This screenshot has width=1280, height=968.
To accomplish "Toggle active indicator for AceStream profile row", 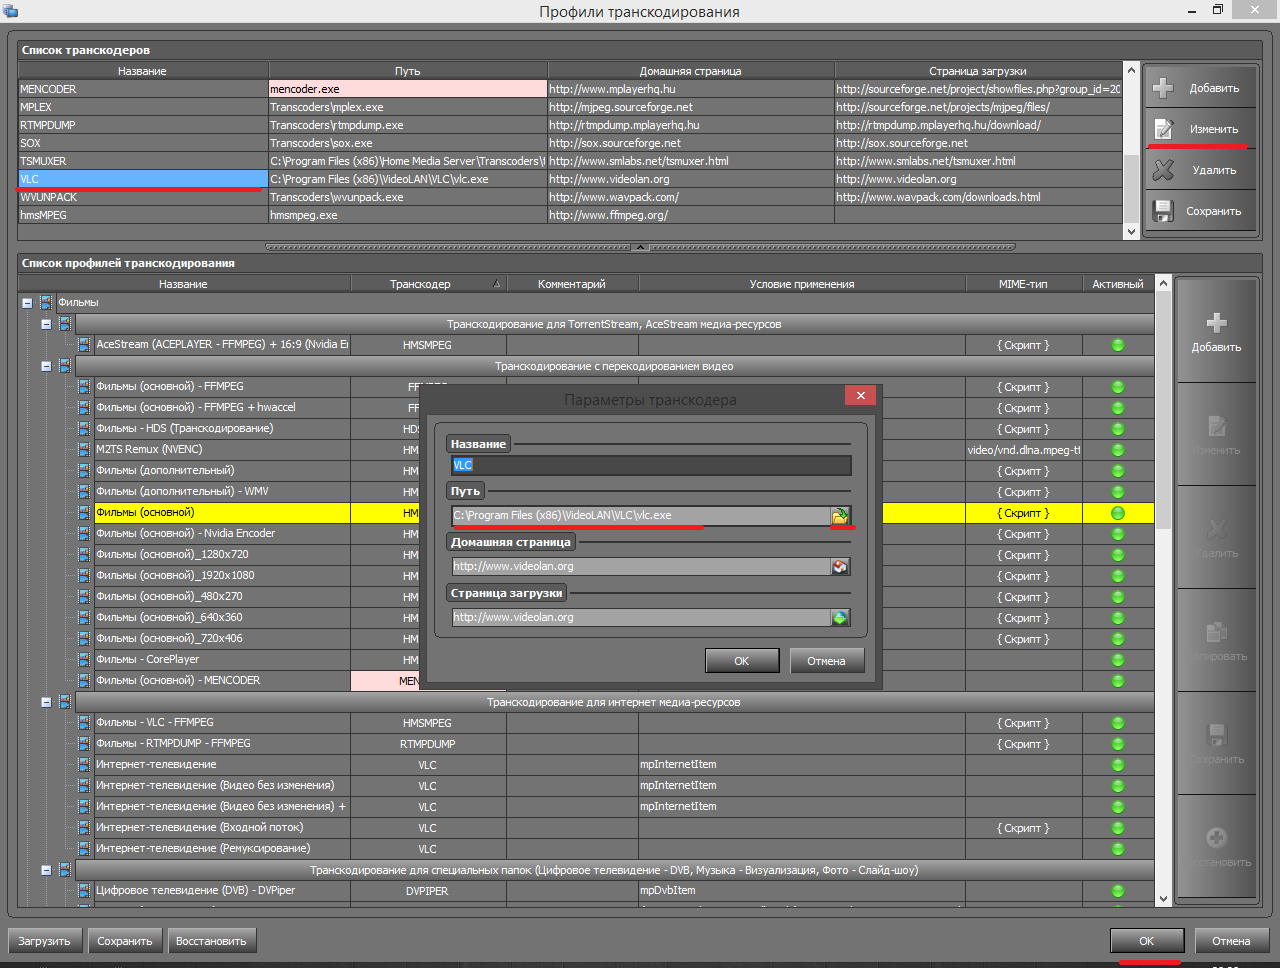I will click(1118, 345).
